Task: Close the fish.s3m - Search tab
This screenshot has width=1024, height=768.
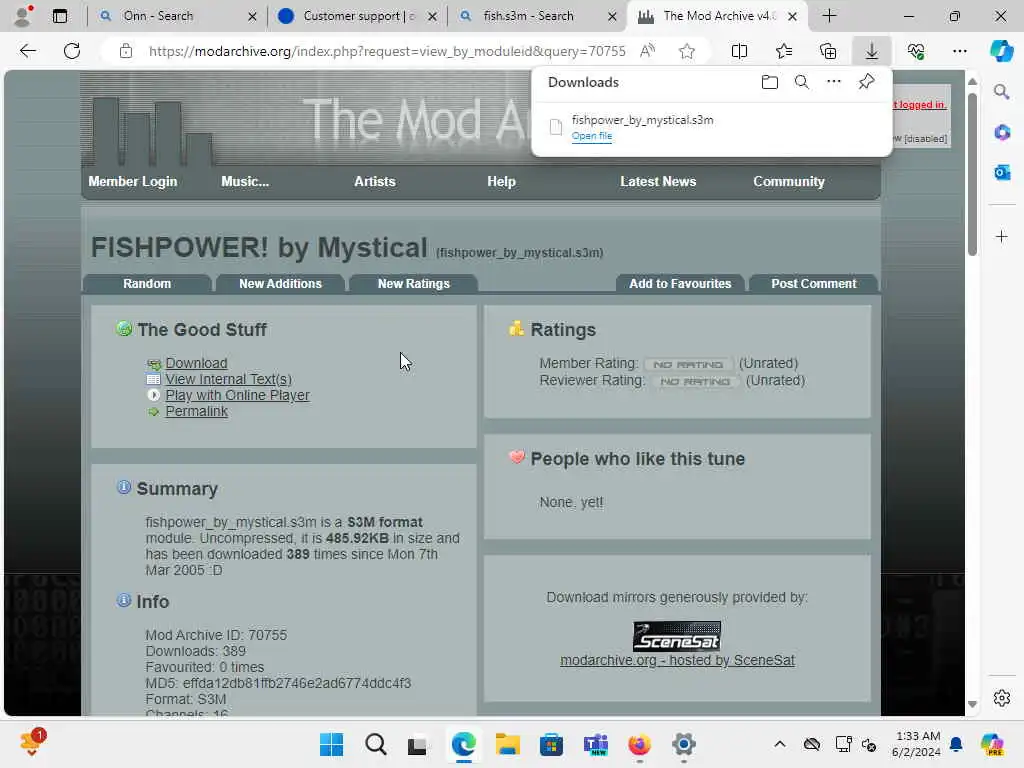Action: tap(612, 16)
